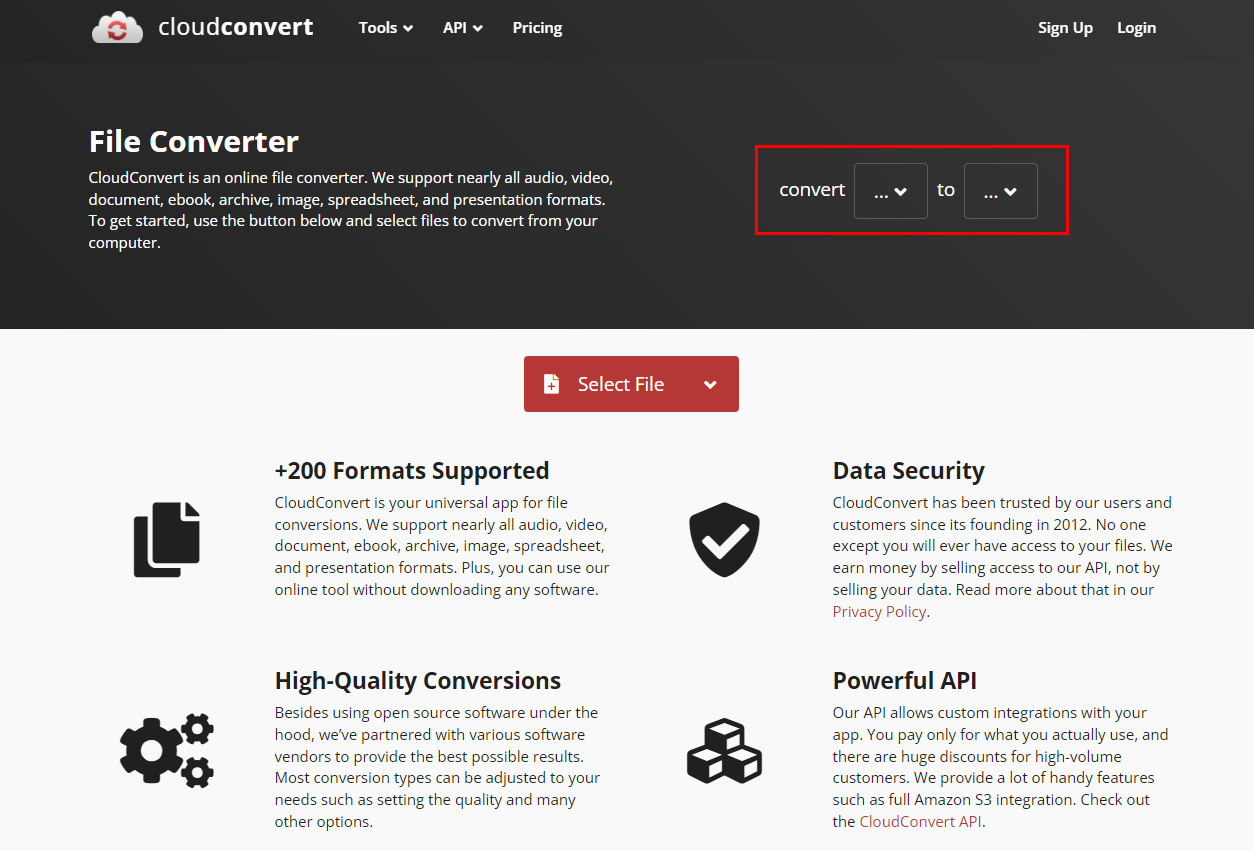Click the Login link
1254x851 pixels.
1136,28
